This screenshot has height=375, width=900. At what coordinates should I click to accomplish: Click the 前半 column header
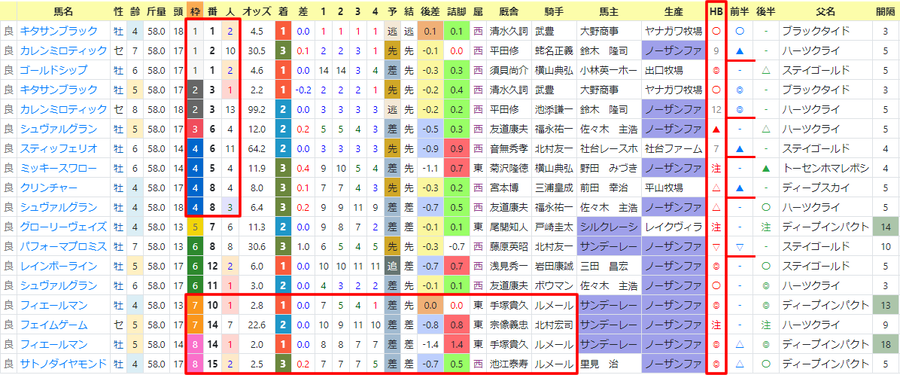pyautogui.click(x=739, y=11)
